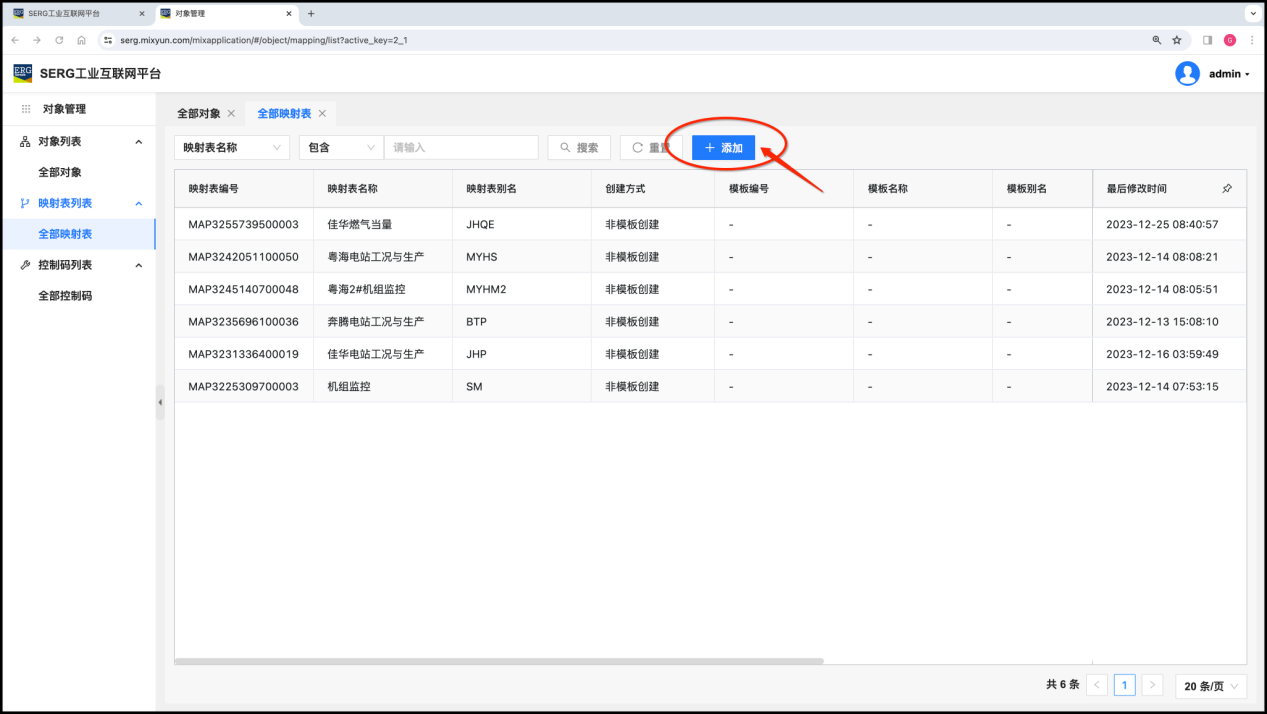
Task: Close the 全部对象 tab
Action: click(231, 114)
